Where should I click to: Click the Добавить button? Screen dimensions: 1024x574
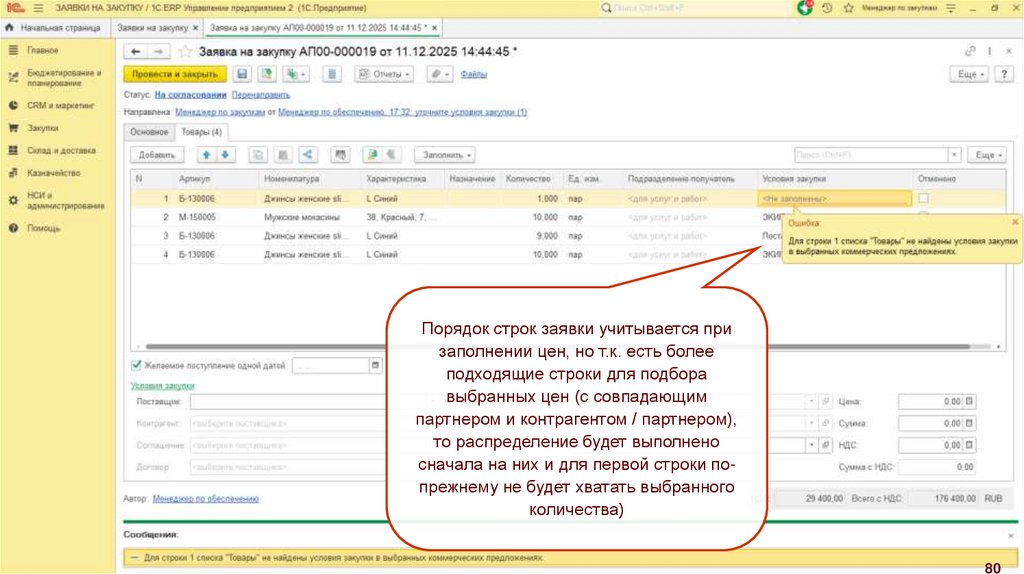(x=157, y=155)
